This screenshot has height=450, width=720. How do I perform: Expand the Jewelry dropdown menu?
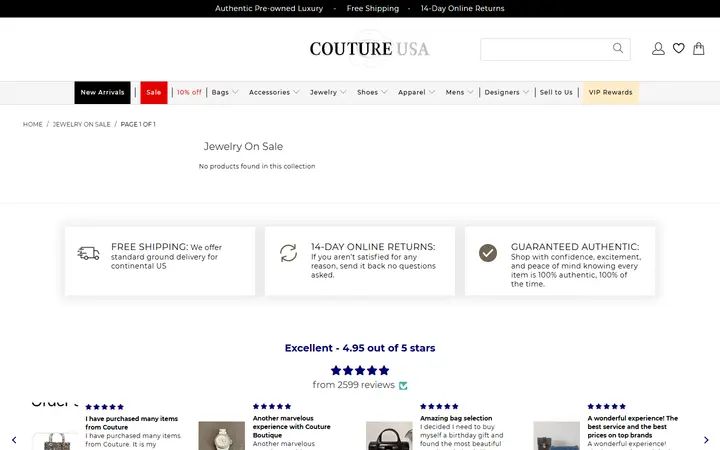(x=328, y=92)
